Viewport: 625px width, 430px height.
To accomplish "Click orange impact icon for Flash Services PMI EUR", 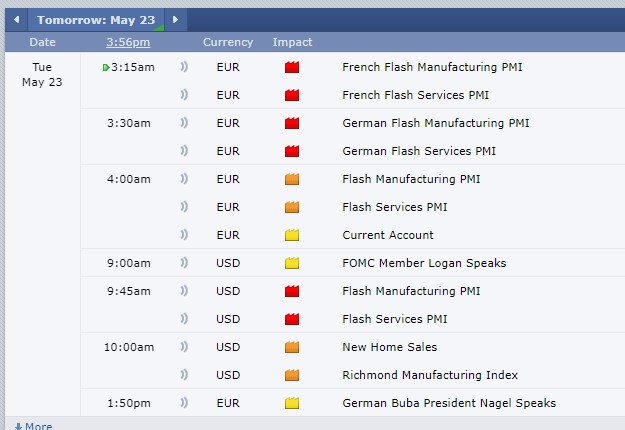I will click(x=292, y=207).
